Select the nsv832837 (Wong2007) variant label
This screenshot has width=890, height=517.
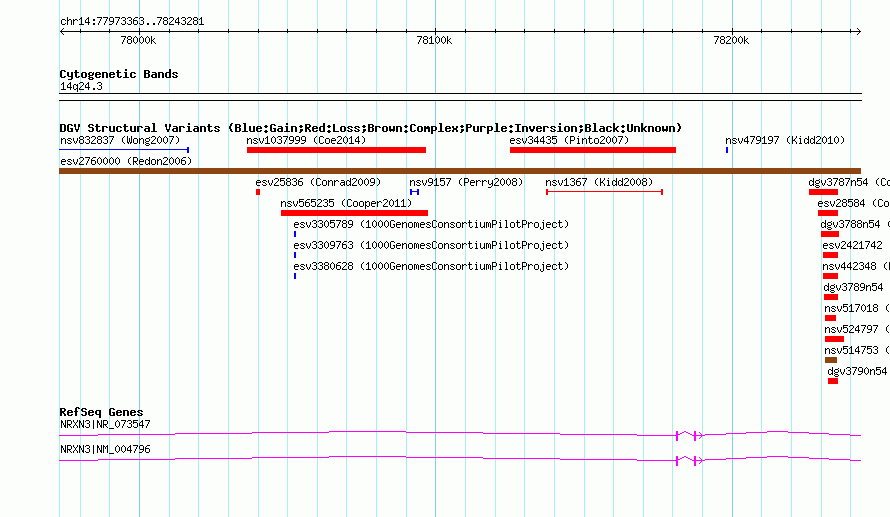pyautogui.click(x=120, y=140)
